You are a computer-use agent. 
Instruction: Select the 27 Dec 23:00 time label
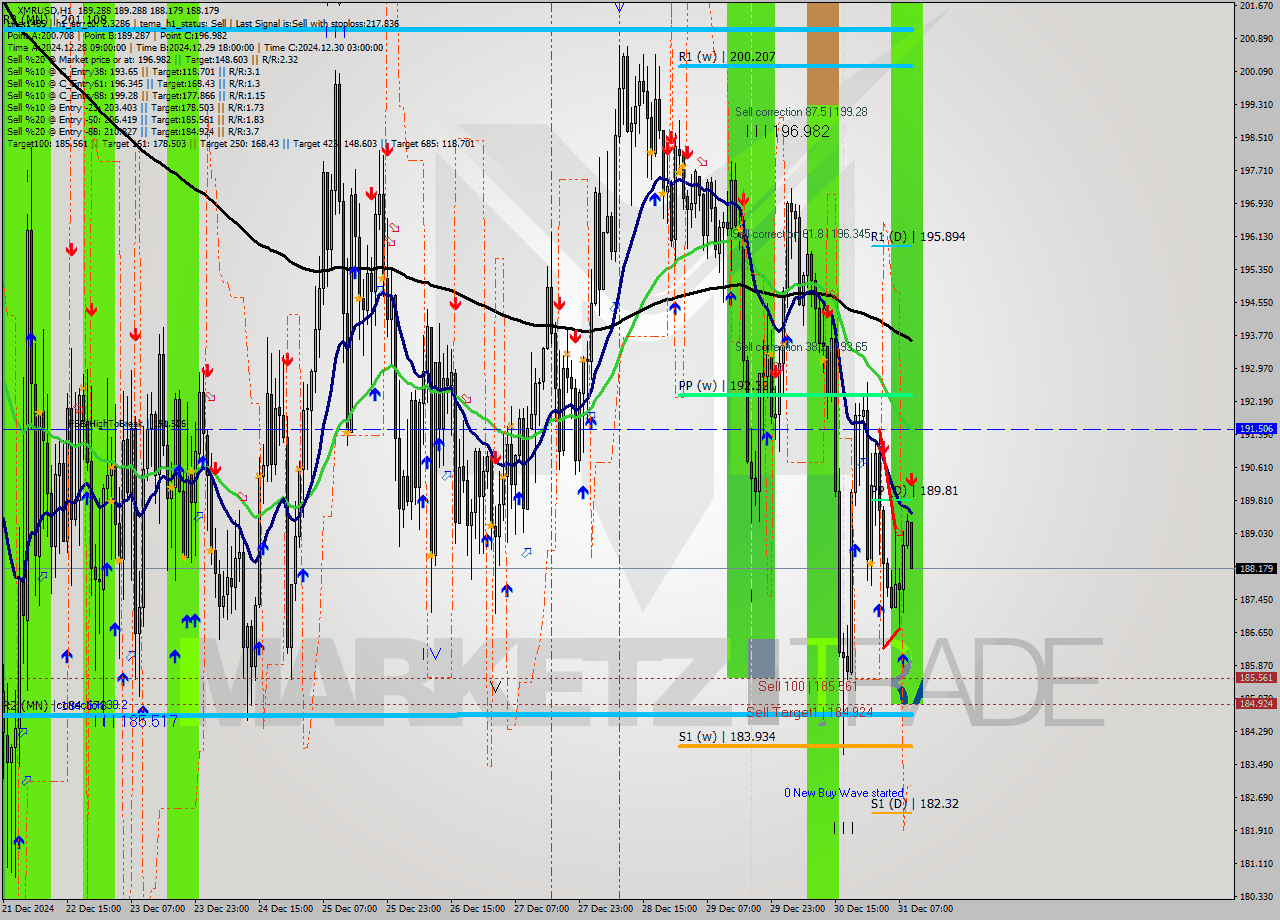click(x=606, y=909)
